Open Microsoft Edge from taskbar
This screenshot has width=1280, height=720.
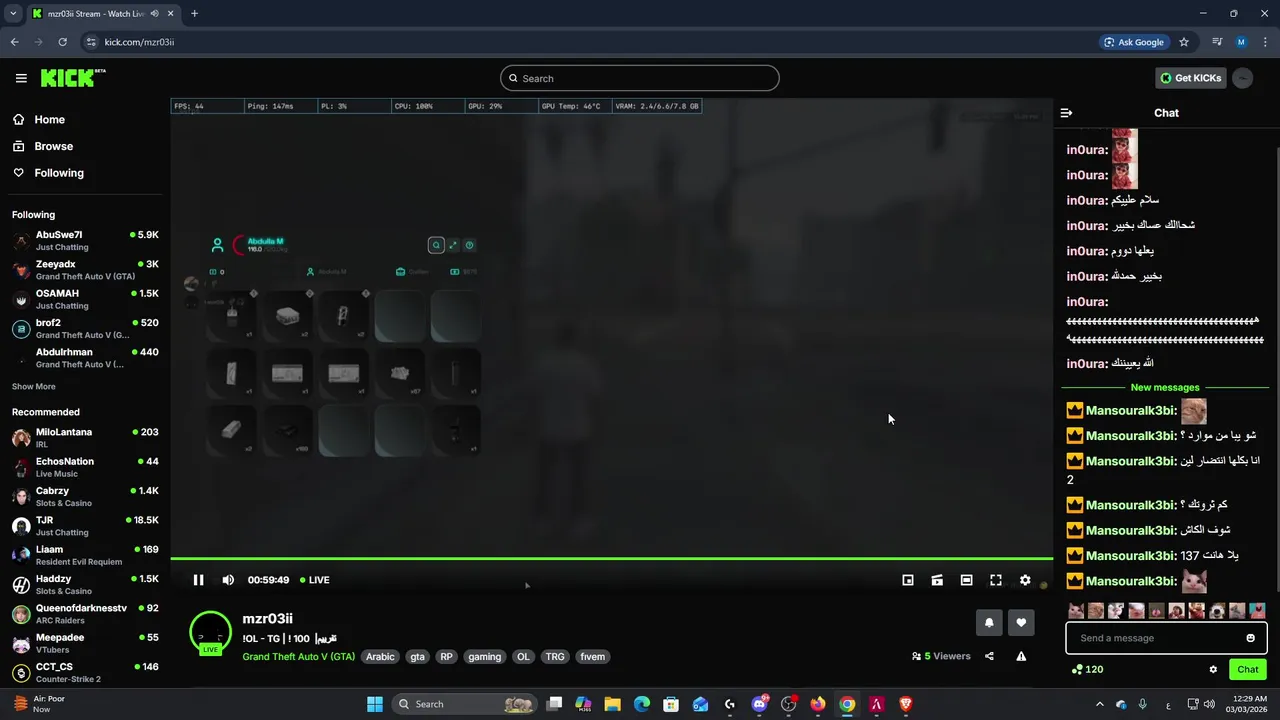click(642, 704)
